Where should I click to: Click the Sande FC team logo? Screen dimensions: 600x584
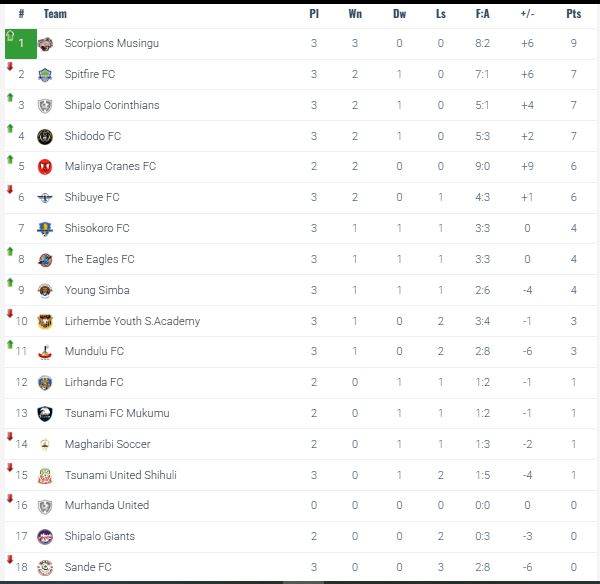(x=45, y=568)
